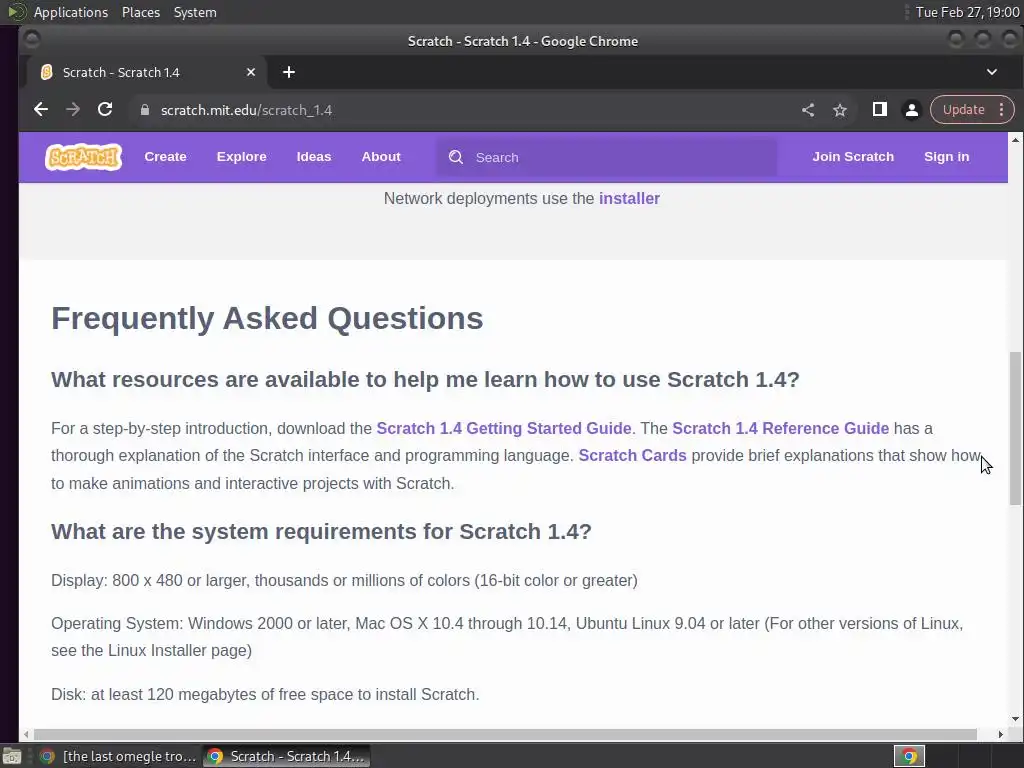This screenshot has height=768, width=1024.
Task: Click heading 'What are the system requirements for Scratch 1.4?'
Action: [x=321, y=532]
